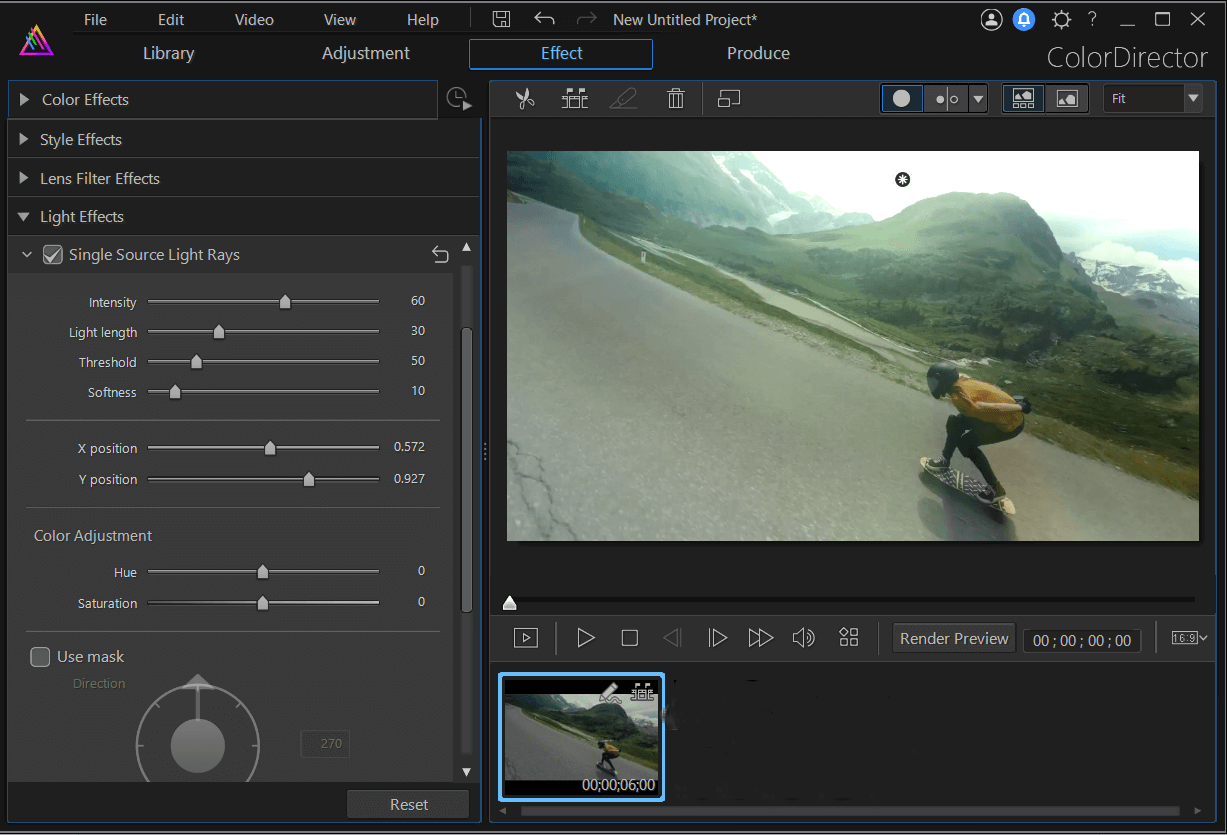Viewport: 1227px width, 835px height.
Task: Select the skateboarder clip thumbnail
Action: (581, 737)
